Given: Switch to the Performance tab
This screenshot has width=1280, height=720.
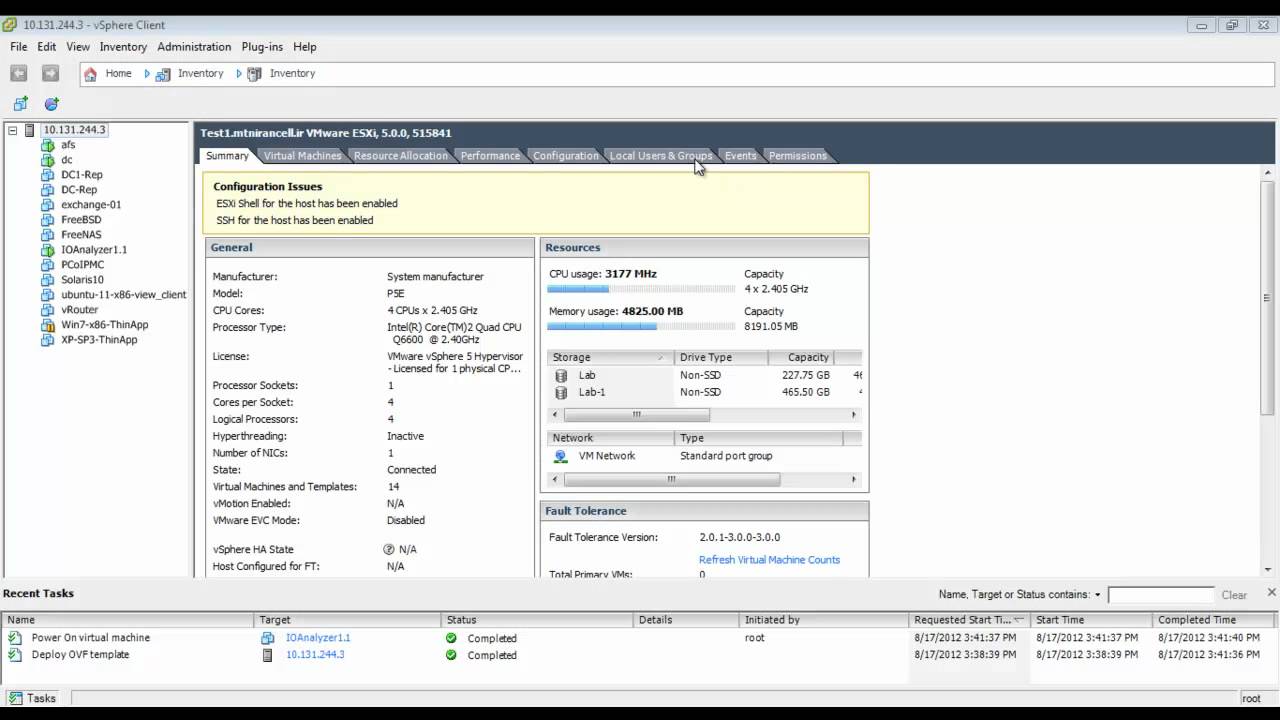Looking at the screenshot, I should click(x=490, y=155).
